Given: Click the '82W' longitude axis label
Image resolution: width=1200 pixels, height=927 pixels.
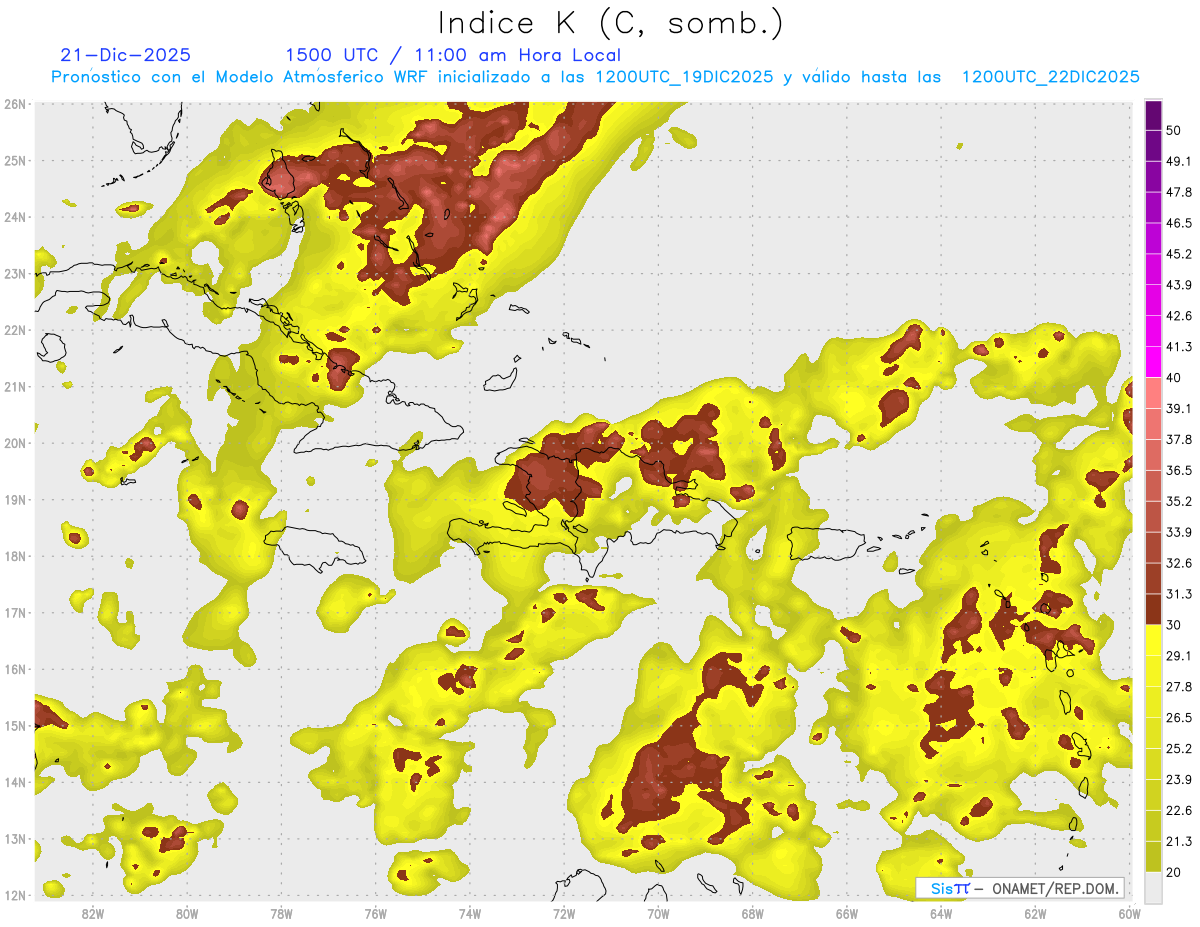Looking at the screenshot, I should pos(93,913).
